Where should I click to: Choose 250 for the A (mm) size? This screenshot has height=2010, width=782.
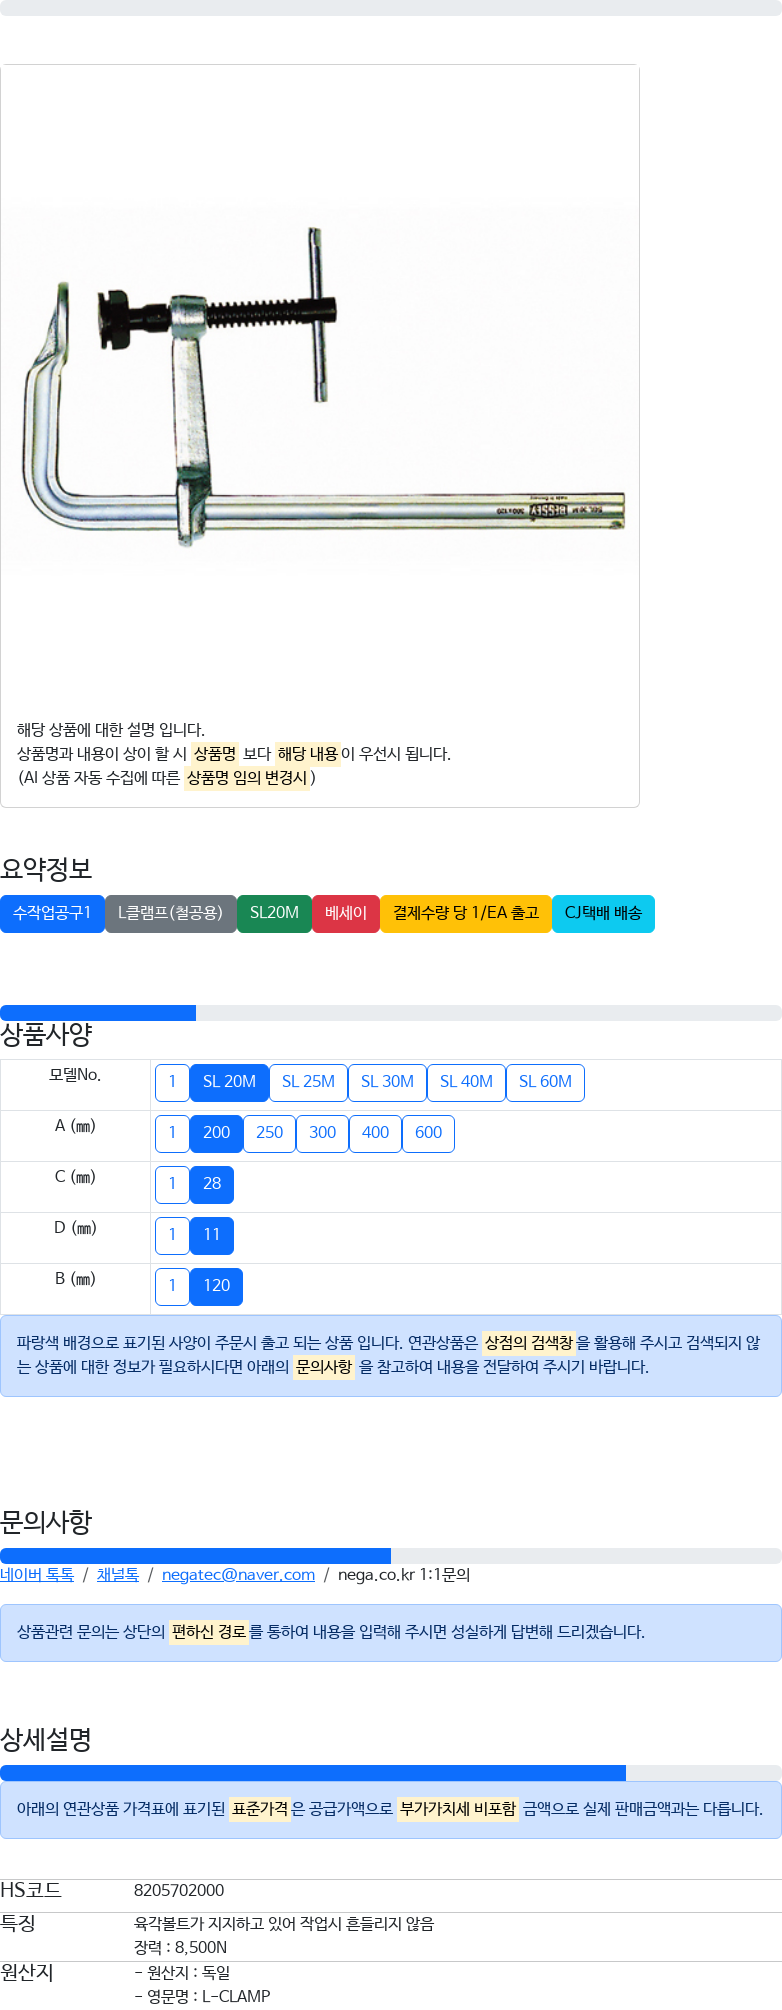[x=269, y=1133]
